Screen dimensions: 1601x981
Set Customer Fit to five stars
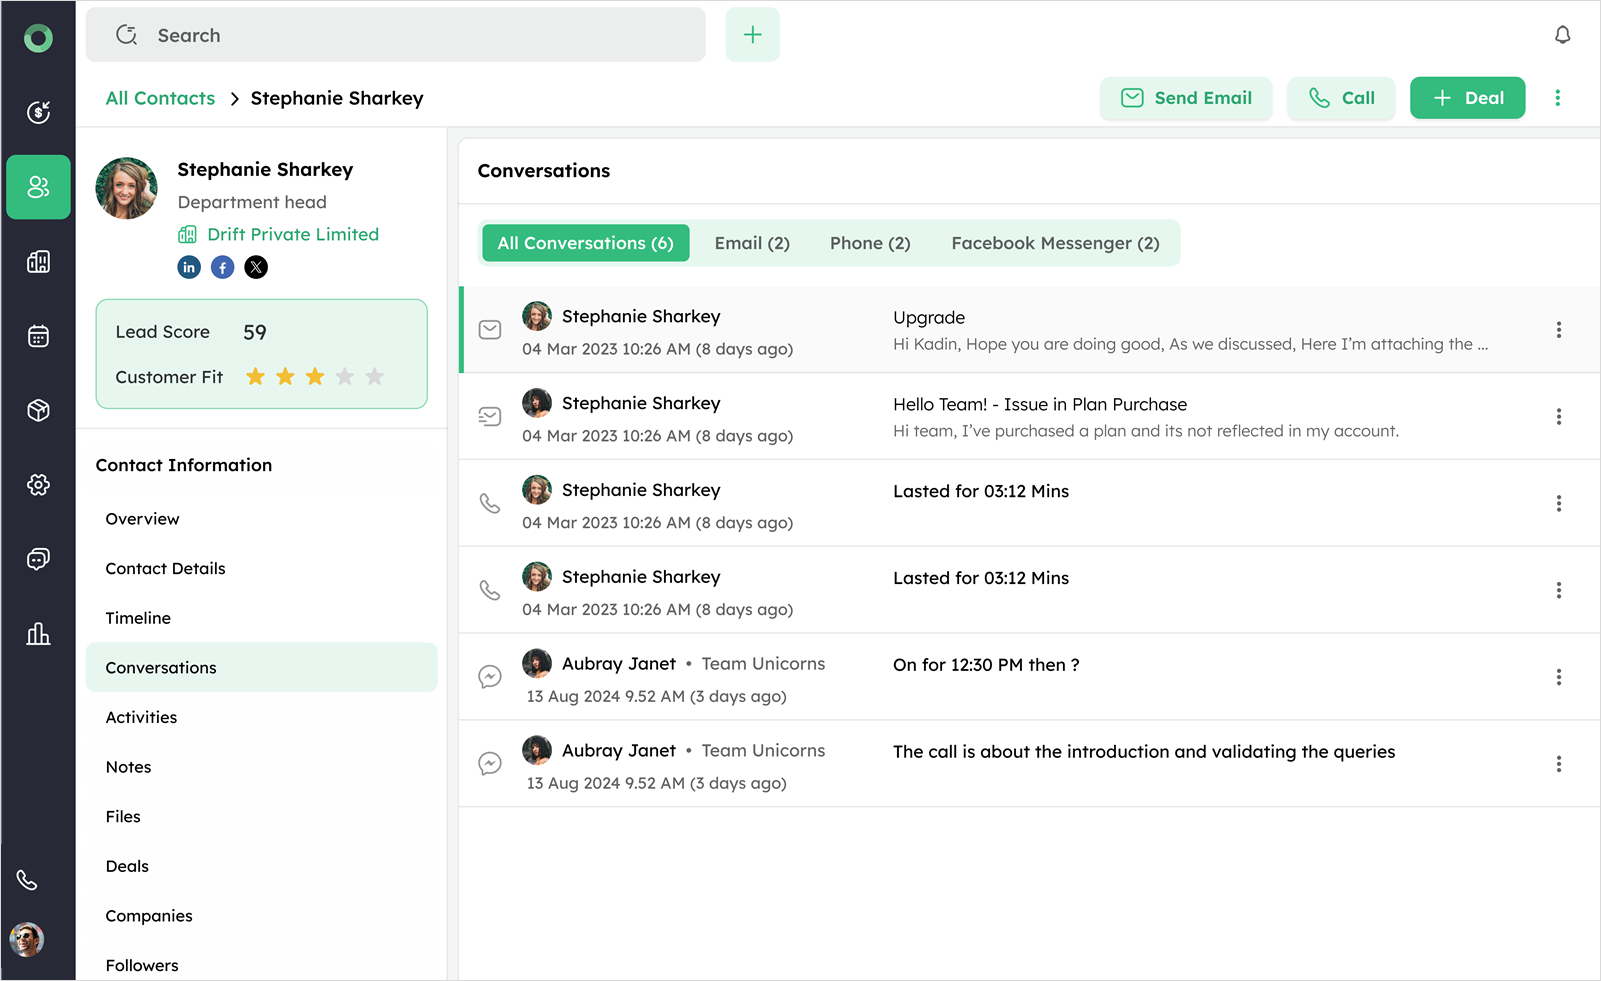point(375,377)
